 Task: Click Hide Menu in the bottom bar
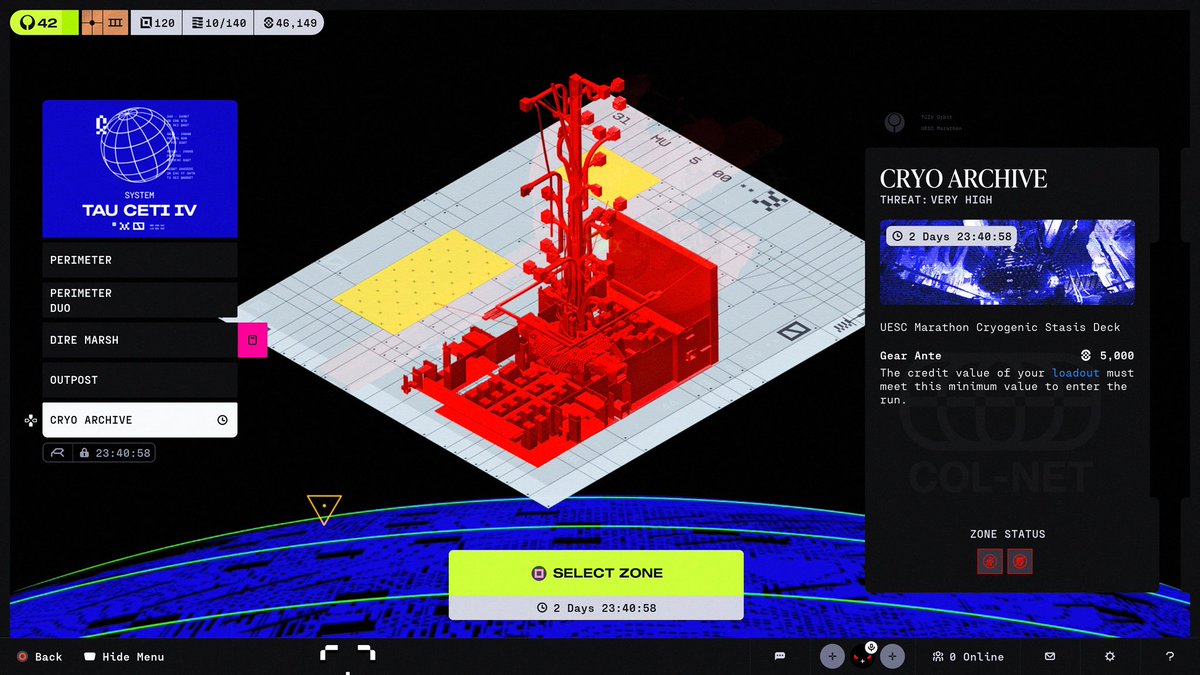click(x=124, y=657)
